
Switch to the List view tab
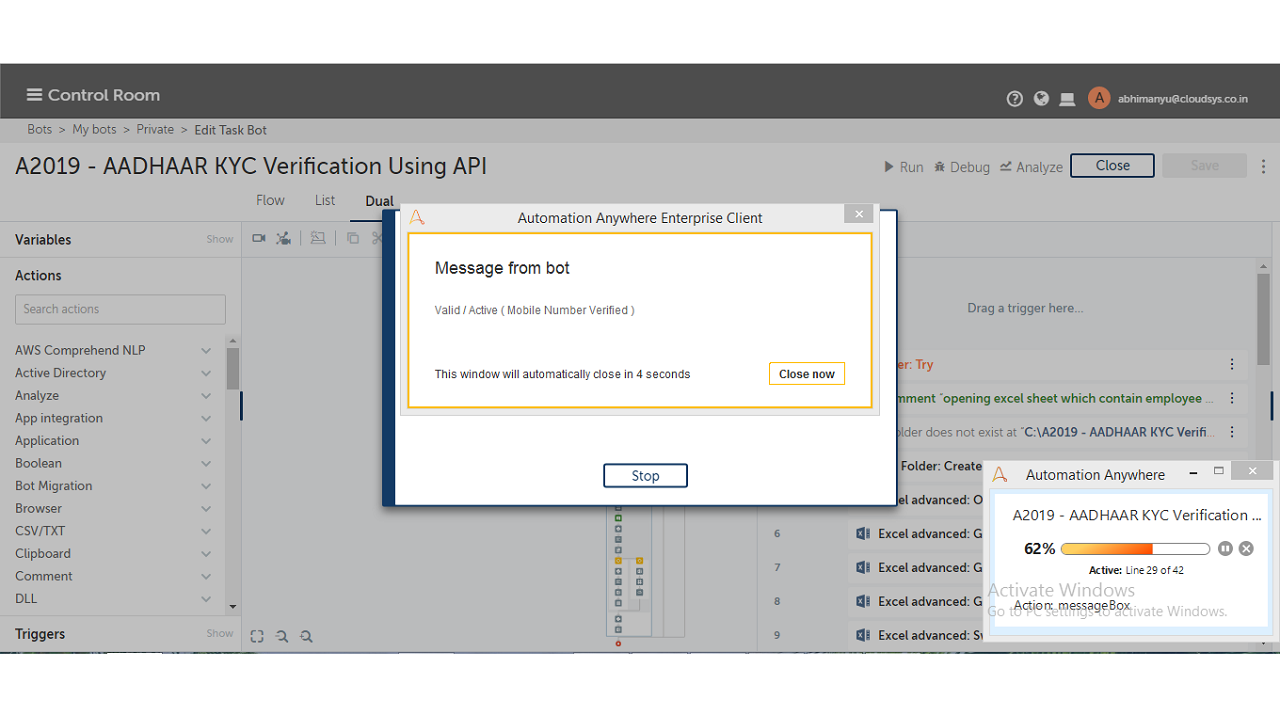coord(325,200)
